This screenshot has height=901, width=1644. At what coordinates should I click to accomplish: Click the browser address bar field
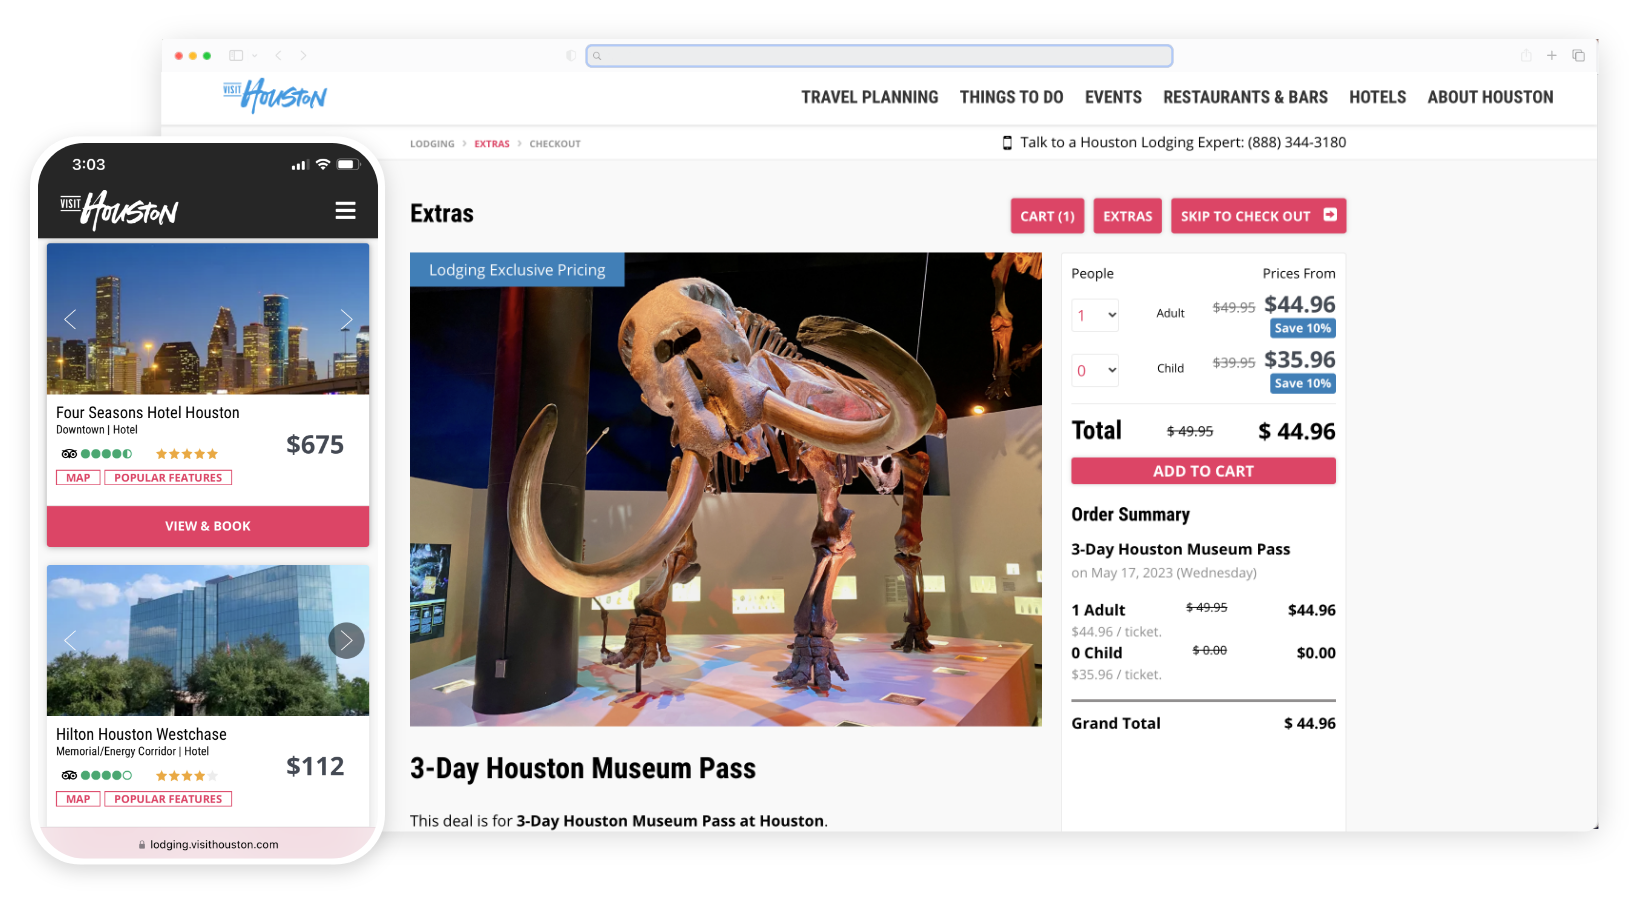(879, 56)
